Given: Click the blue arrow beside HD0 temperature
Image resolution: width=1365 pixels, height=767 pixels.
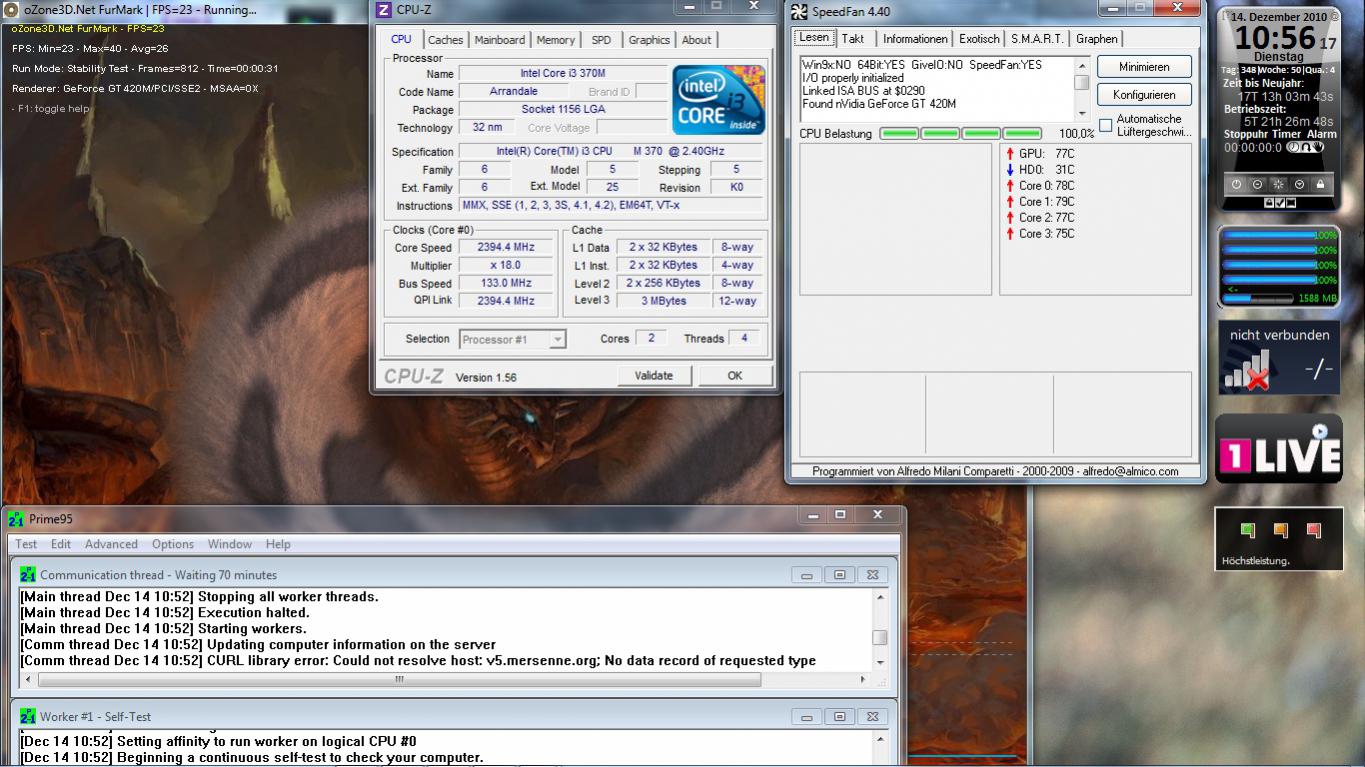Looking at the screenshot, I should [1010, 170].
